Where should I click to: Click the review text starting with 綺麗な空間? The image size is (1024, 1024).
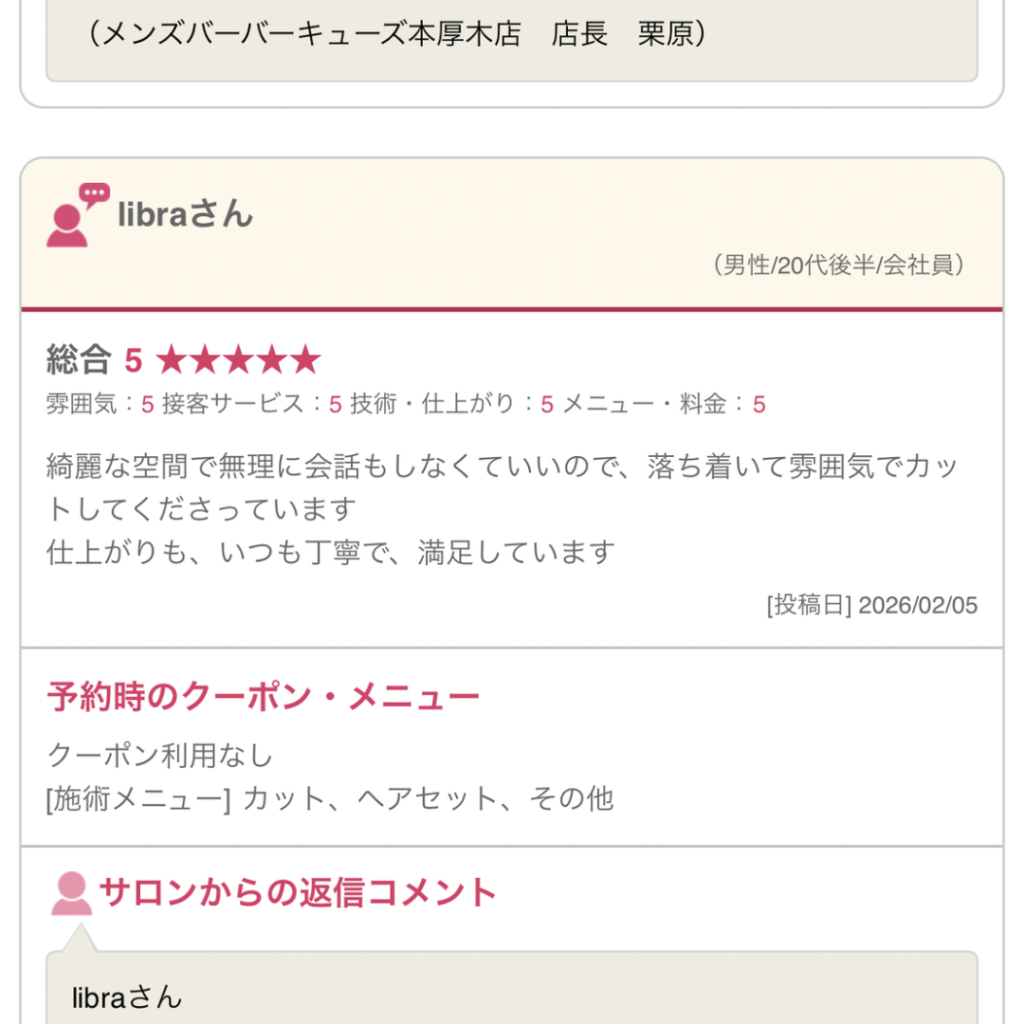[x=502, y=488]
